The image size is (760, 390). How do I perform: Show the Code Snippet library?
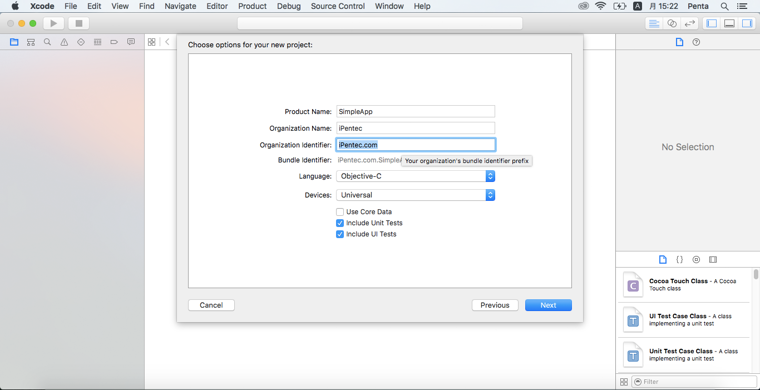680,260
